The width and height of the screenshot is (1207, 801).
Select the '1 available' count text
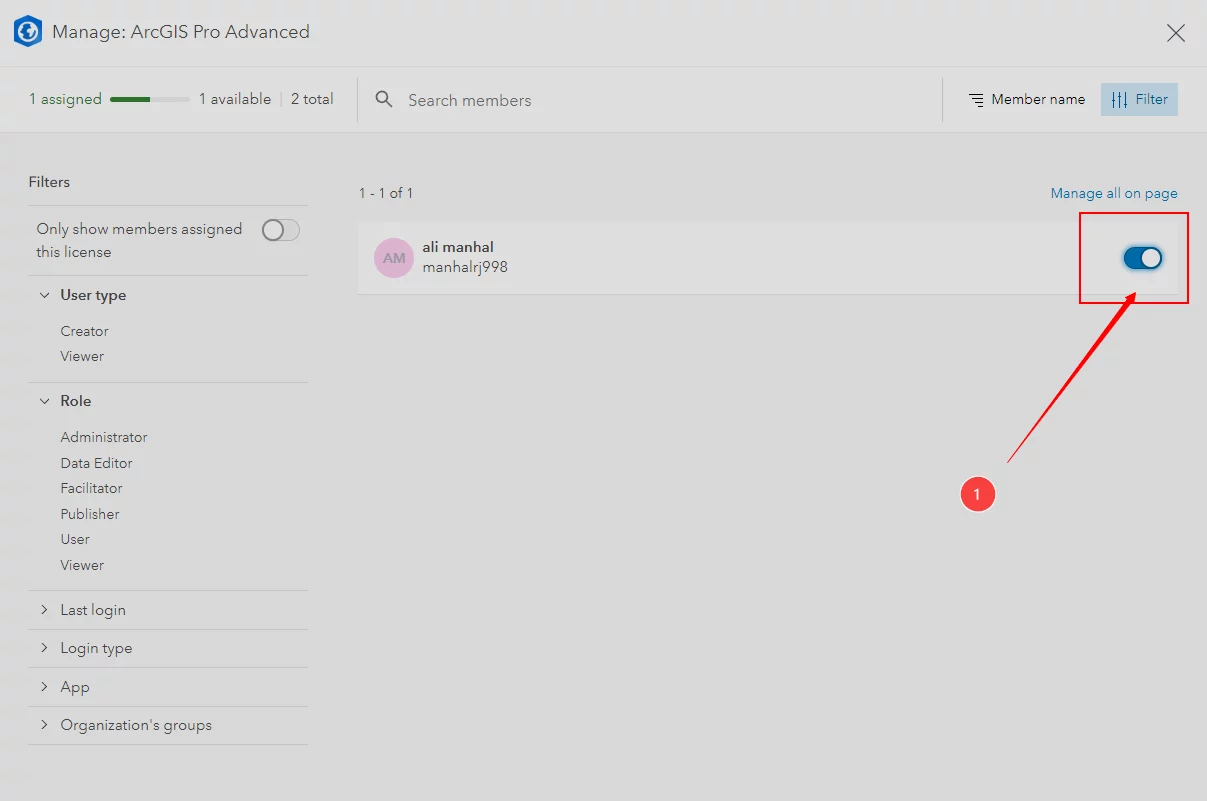tap(235, 99)
